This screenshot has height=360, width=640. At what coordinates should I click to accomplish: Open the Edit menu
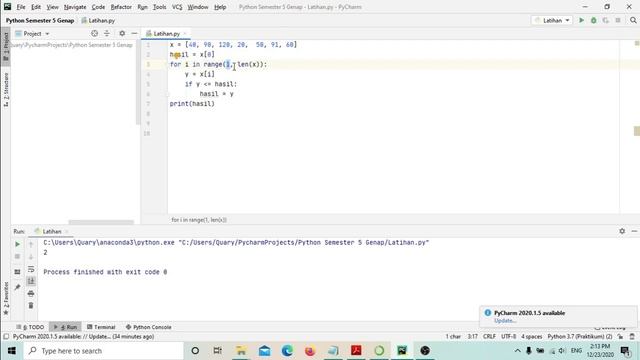click(x=36, y=7)
